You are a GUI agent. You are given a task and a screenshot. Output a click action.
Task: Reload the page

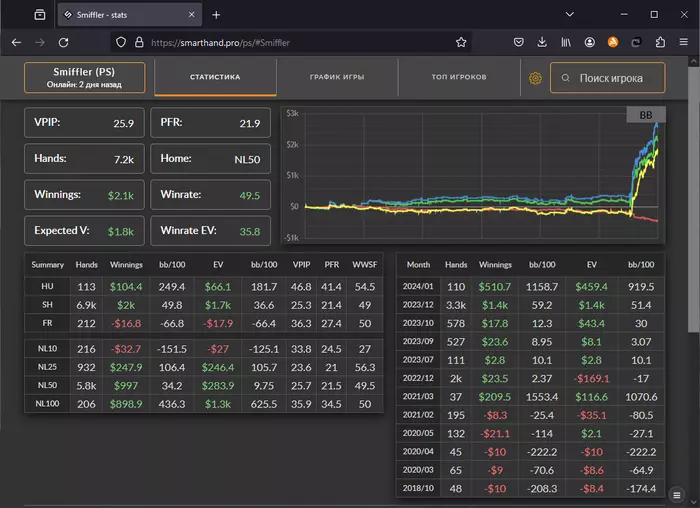pos(63,42)
